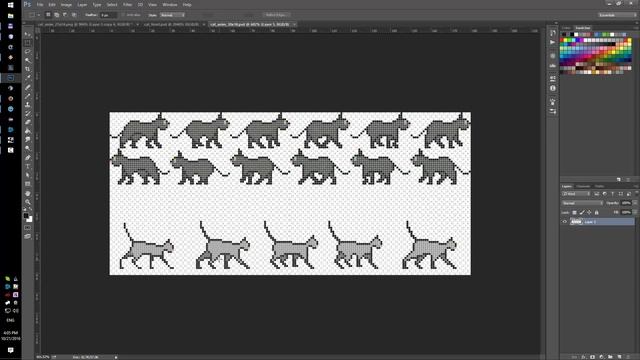
Task: Open the layer Fill slider arrow
Action: click(634, 212)
